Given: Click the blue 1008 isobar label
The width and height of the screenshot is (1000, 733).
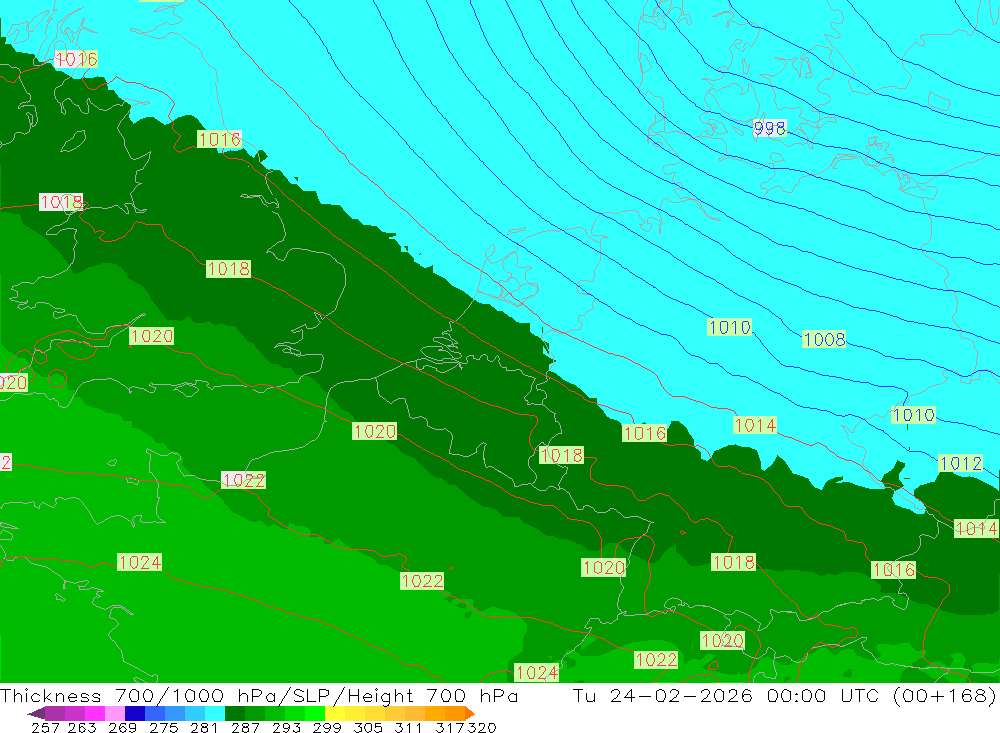Looking at the screenshot, I should (x=824, y=339).
